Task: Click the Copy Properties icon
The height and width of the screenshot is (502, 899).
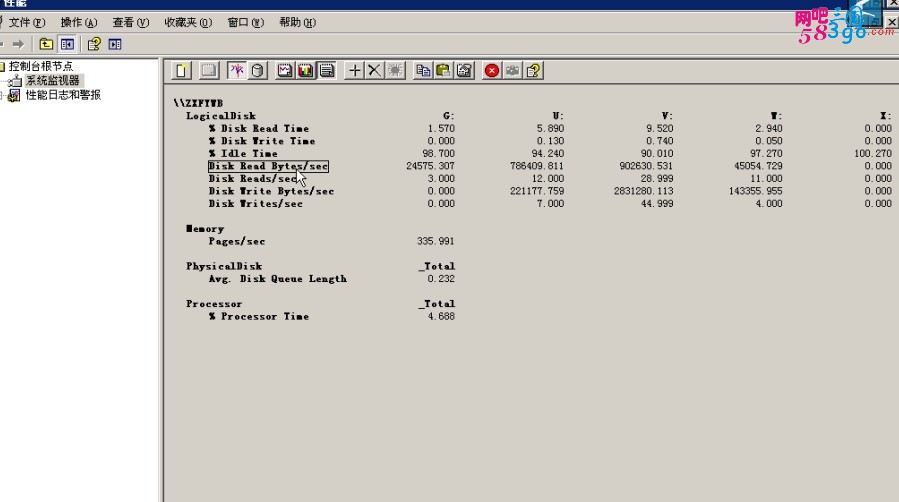Action: [x=423, y=70]
